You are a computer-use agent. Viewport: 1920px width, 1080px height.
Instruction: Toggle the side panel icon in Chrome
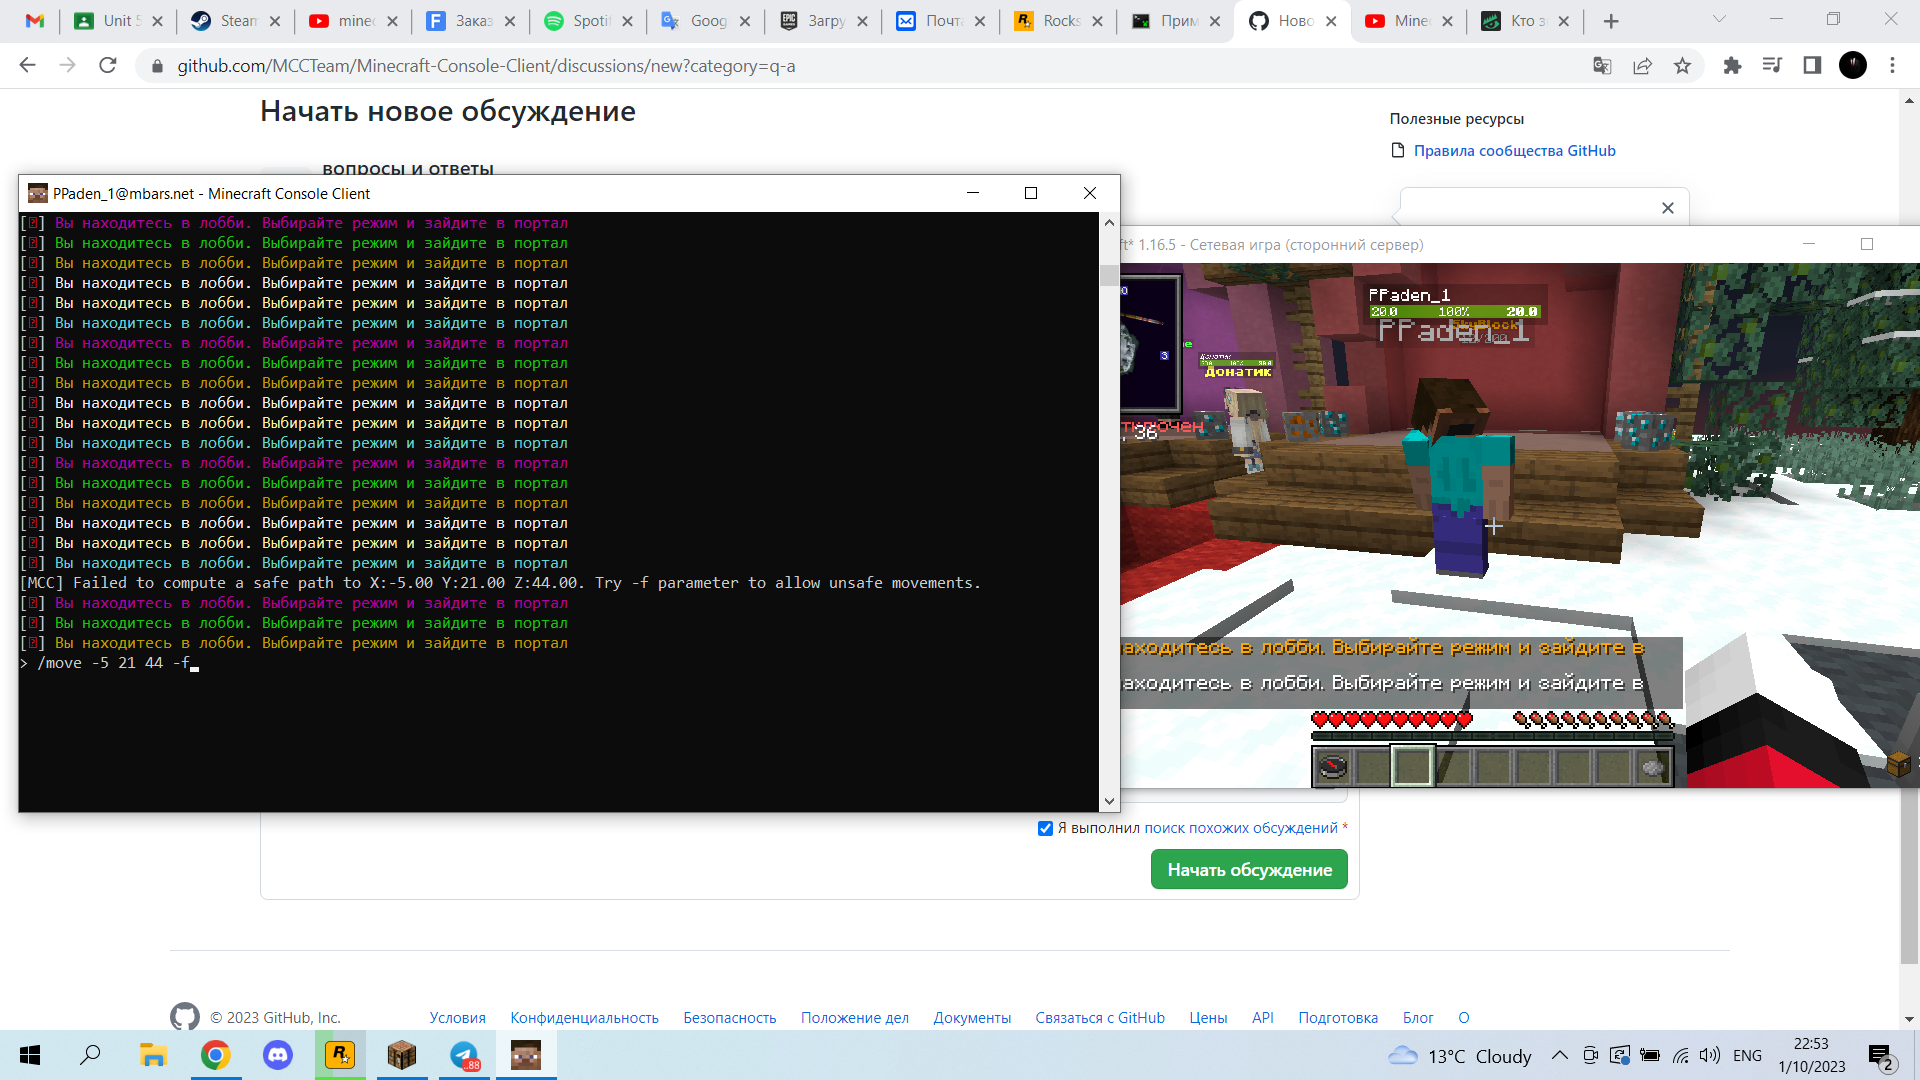coord(1812,66)
